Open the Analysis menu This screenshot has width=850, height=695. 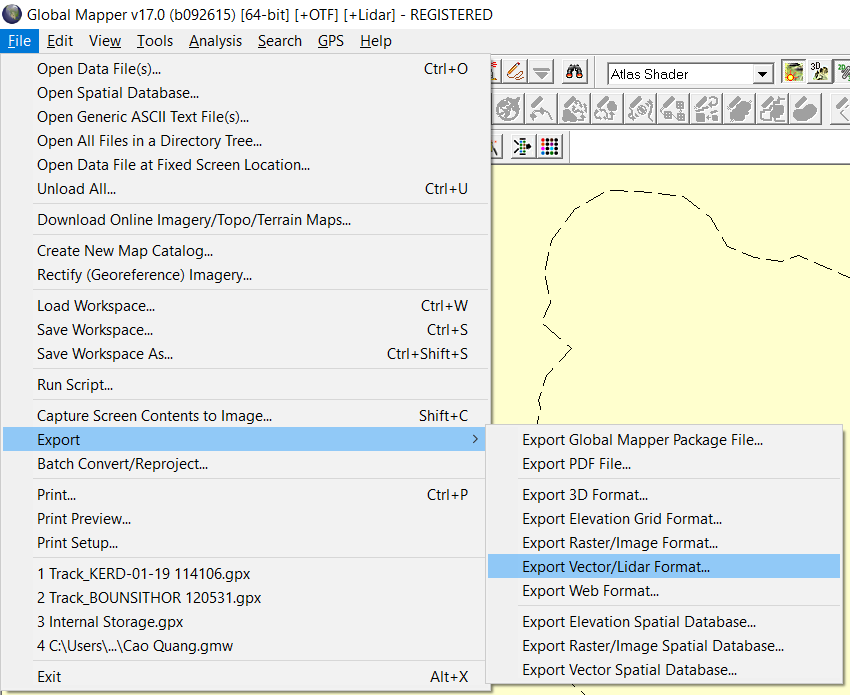(x=215, y=41)
